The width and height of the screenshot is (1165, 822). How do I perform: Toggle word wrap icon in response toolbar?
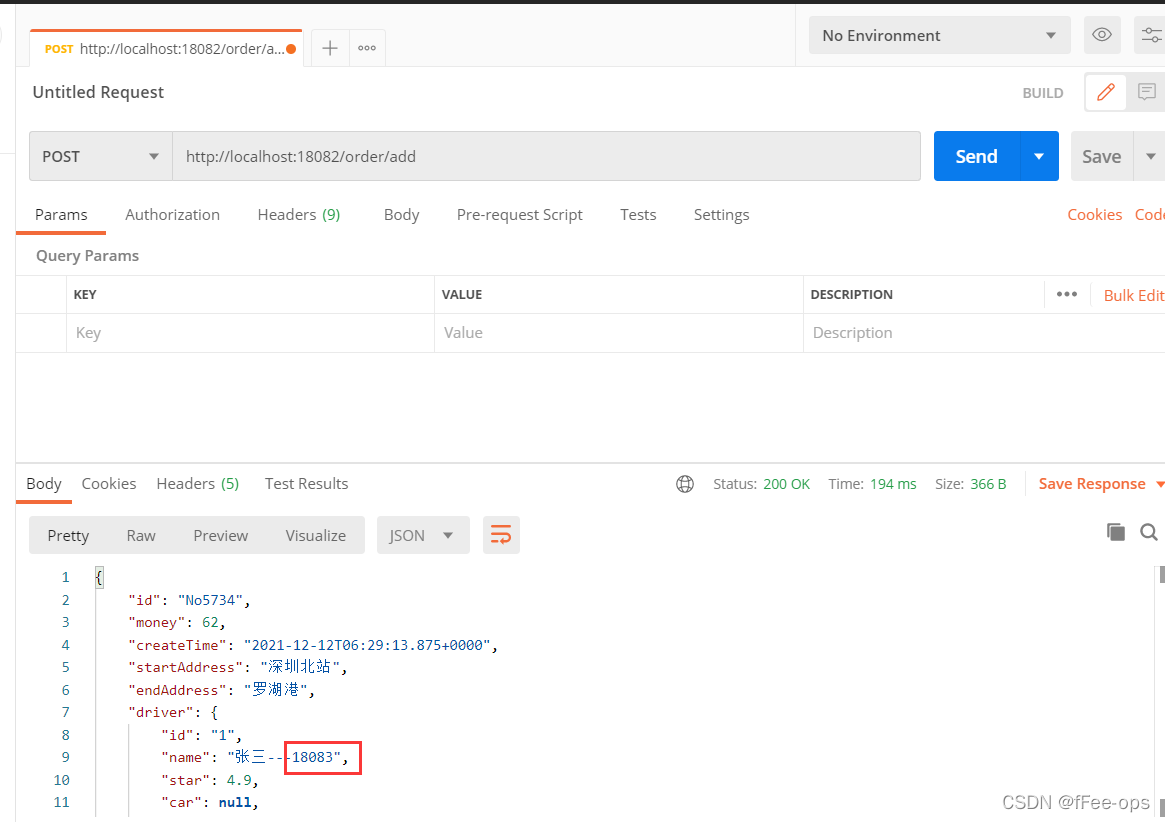click(x=501, y=535)
